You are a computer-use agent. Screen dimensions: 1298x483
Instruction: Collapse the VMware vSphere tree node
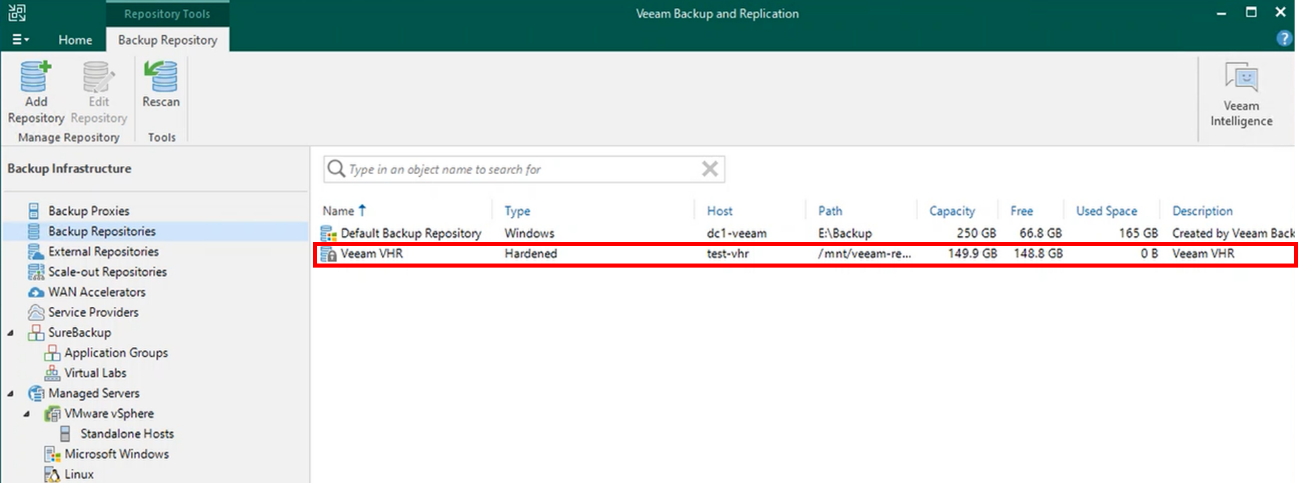28,413
